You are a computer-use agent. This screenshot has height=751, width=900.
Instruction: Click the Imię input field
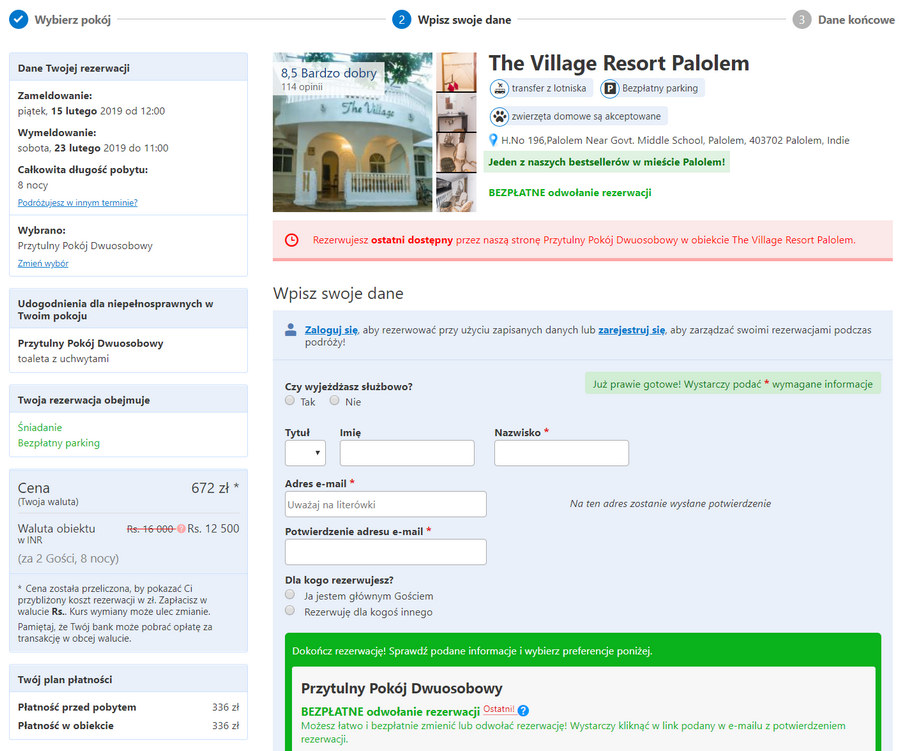point(407,453)
